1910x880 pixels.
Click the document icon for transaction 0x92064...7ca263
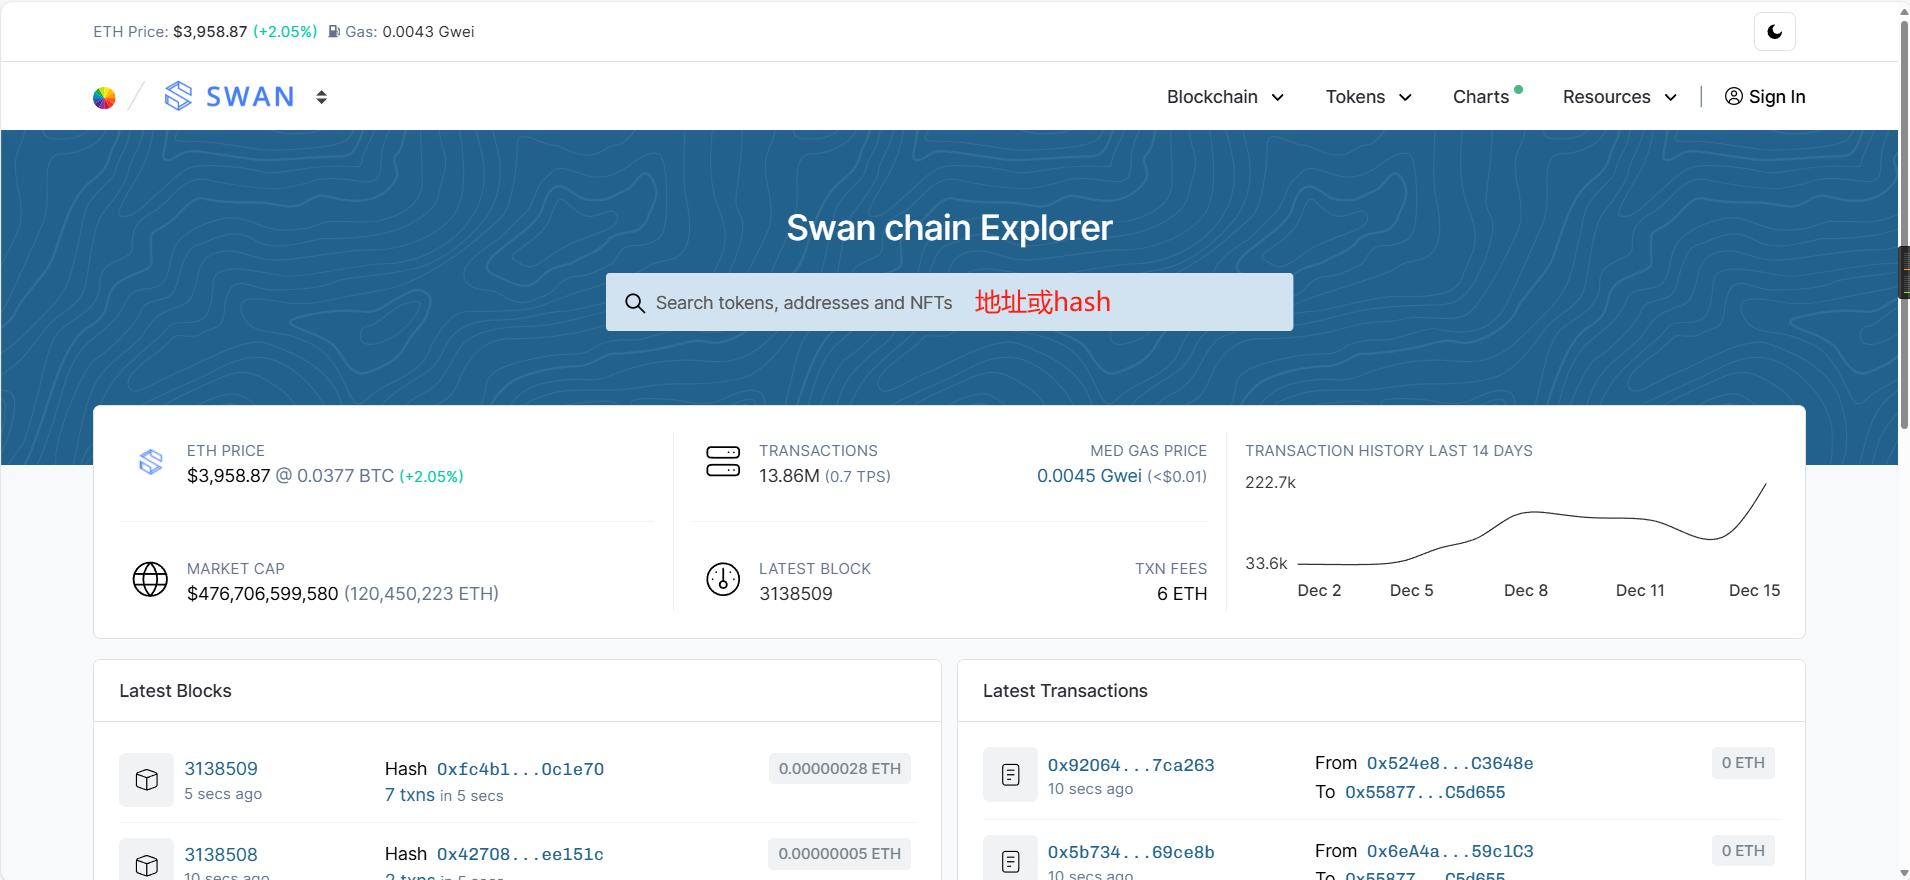1011,775
